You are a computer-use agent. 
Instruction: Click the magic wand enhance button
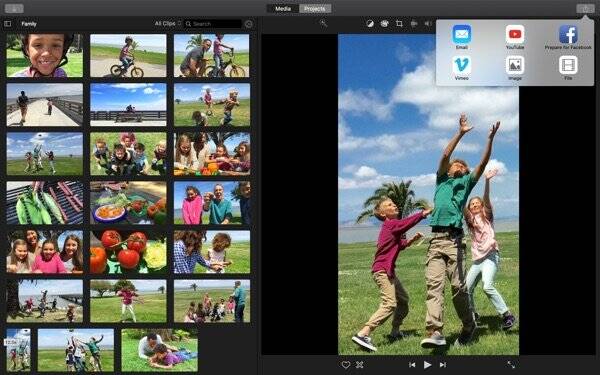(x=323, y=23)
